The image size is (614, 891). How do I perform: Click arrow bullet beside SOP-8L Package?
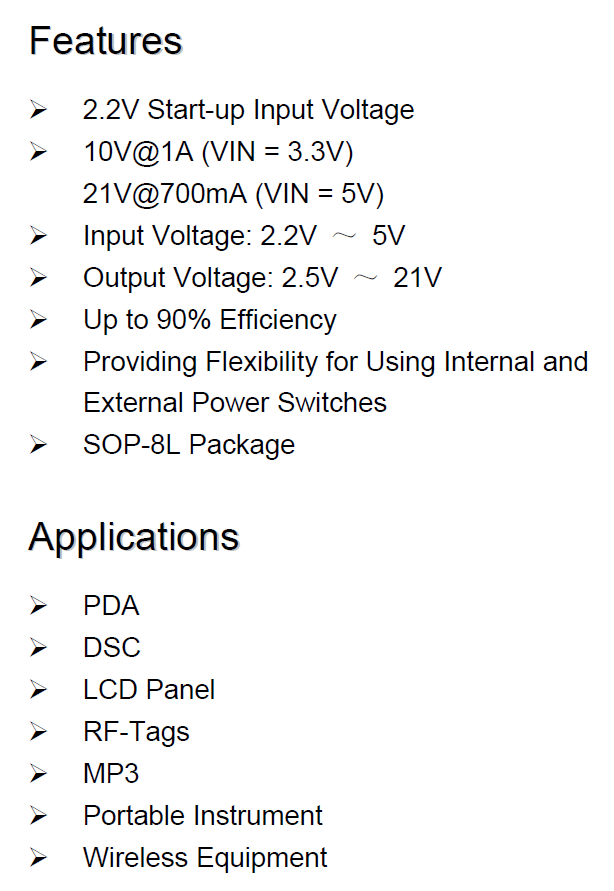[38, 444]
